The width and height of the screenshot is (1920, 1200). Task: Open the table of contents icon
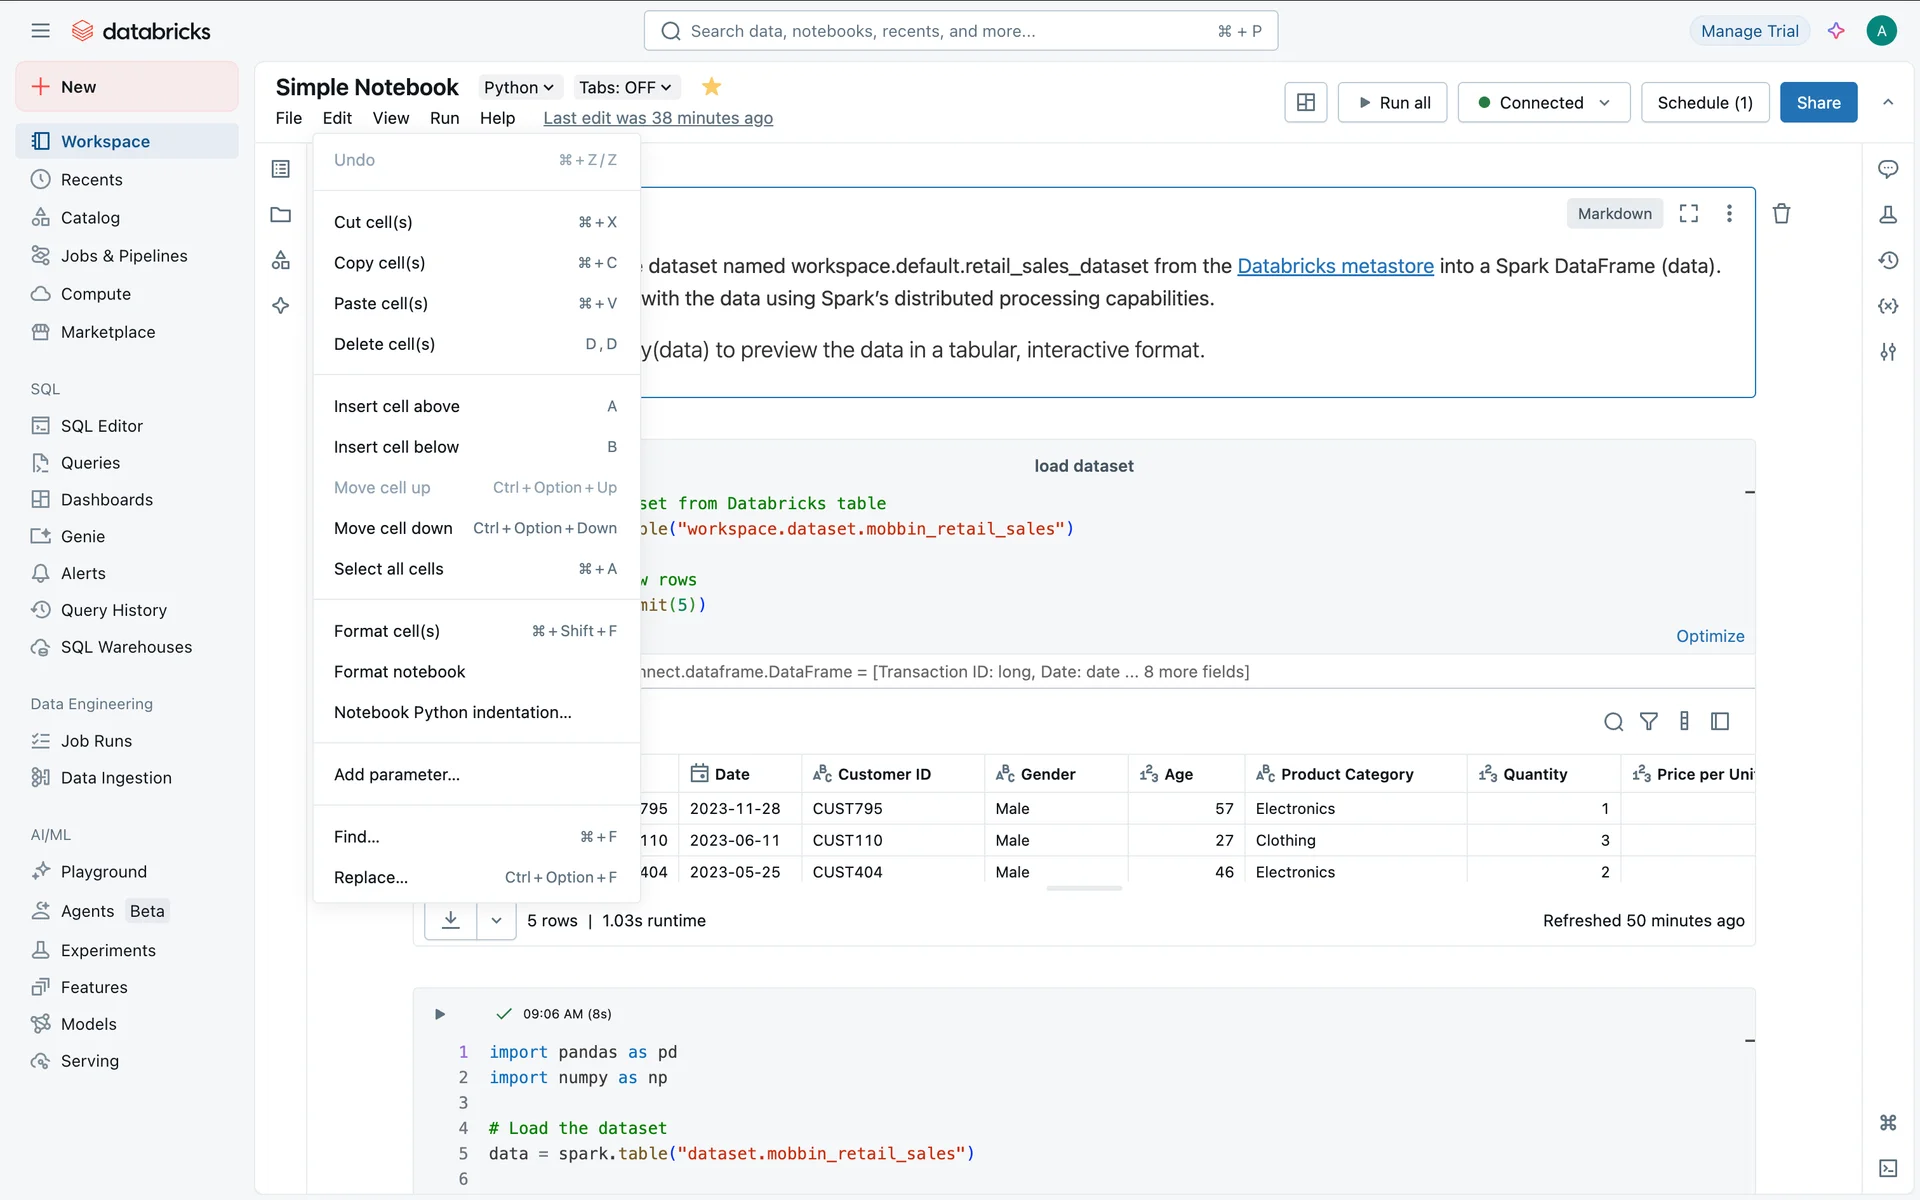tap(281, 169)
